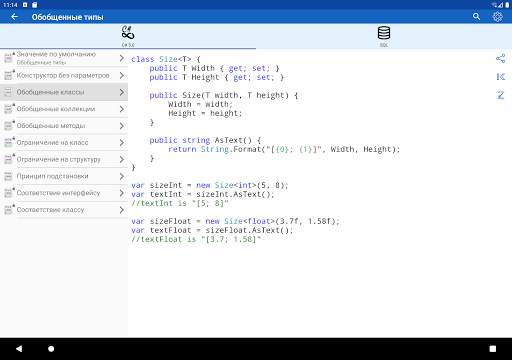
Task: Click the 'Обобщенные типы' header title
Action: pyautogui.click(x=67, y=17)
